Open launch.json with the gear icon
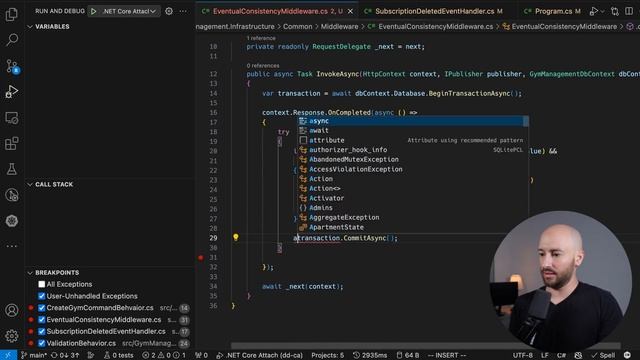Viewport: 640px width, 360px height. tap(169, 11)
